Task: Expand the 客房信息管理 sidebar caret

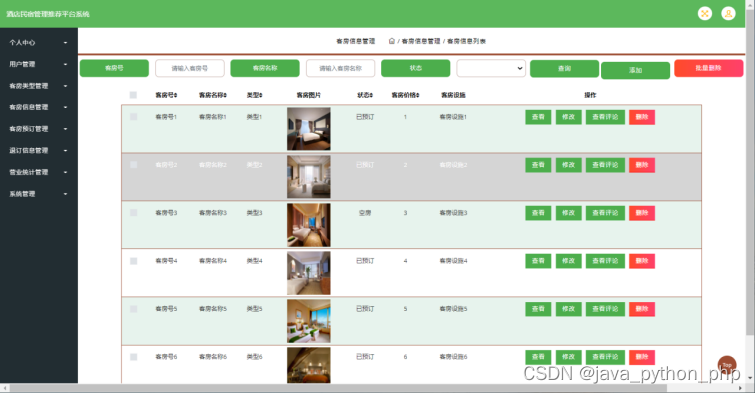Action: pyautogui.click(x=66, y=107)
